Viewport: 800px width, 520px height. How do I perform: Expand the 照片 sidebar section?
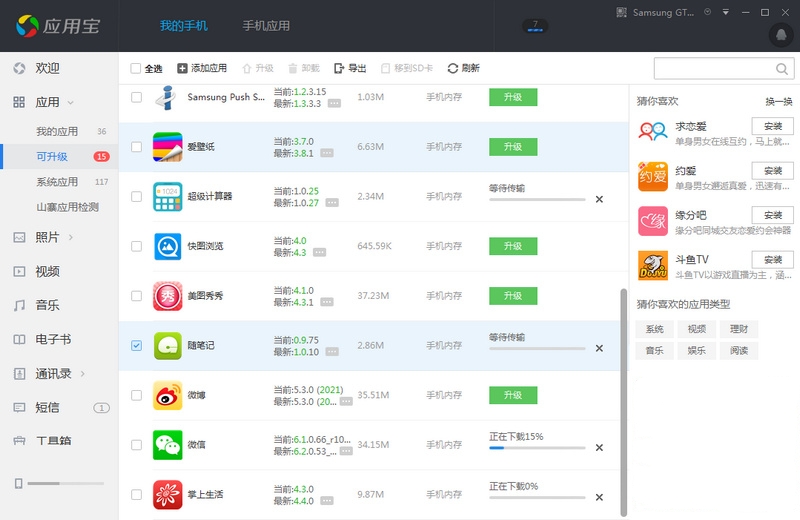pos(70,237)
